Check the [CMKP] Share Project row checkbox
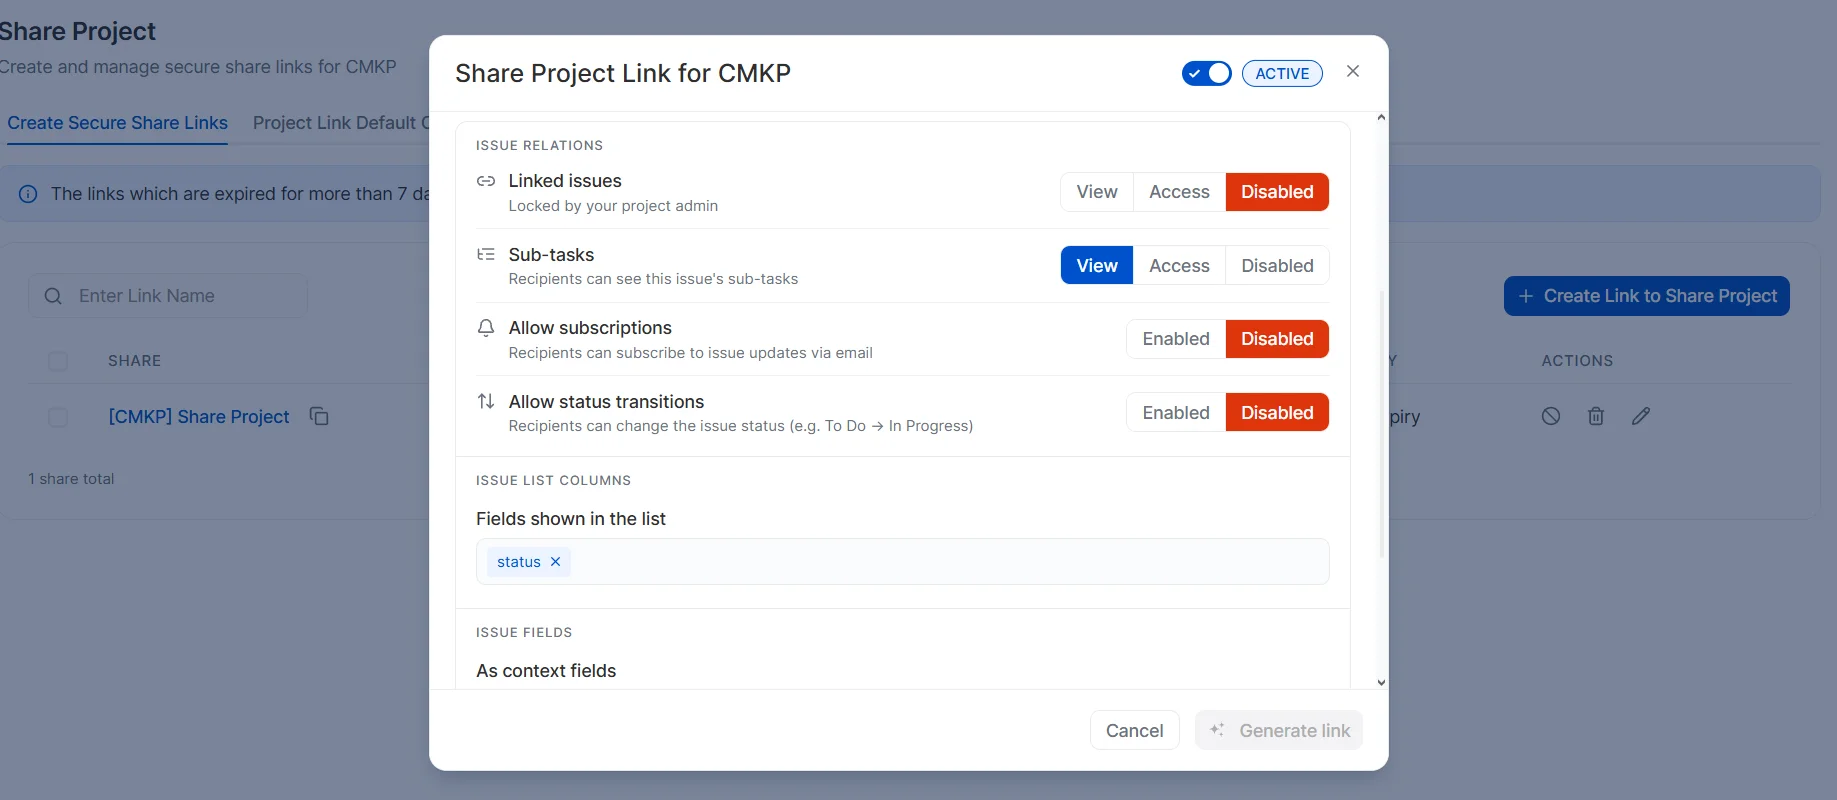Screen dimensions: 1837x800 tap(58, 417)
